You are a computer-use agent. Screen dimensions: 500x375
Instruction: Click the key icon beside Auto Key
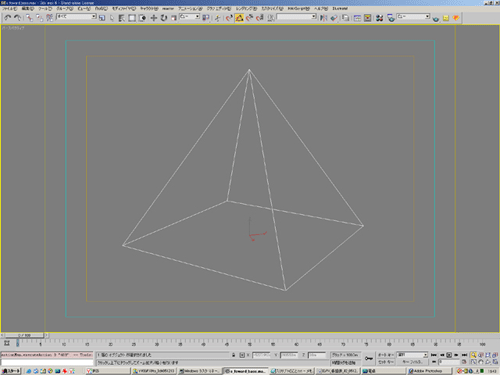pyautogui.click(x=369, y=358)
